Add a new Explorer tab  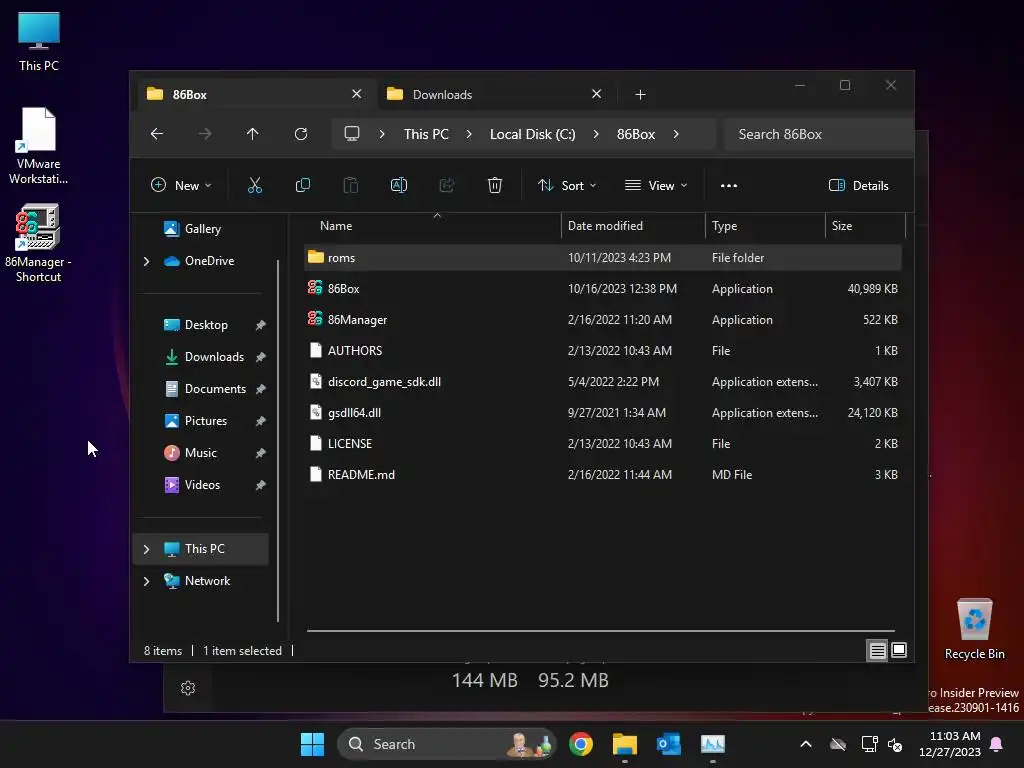(x=640, y=95)
